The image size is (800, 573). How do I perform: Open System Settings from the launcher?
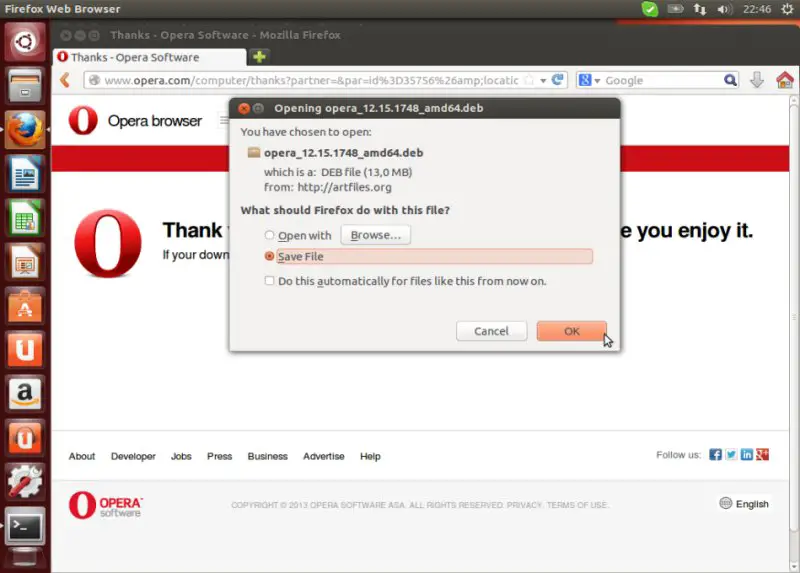24,482
